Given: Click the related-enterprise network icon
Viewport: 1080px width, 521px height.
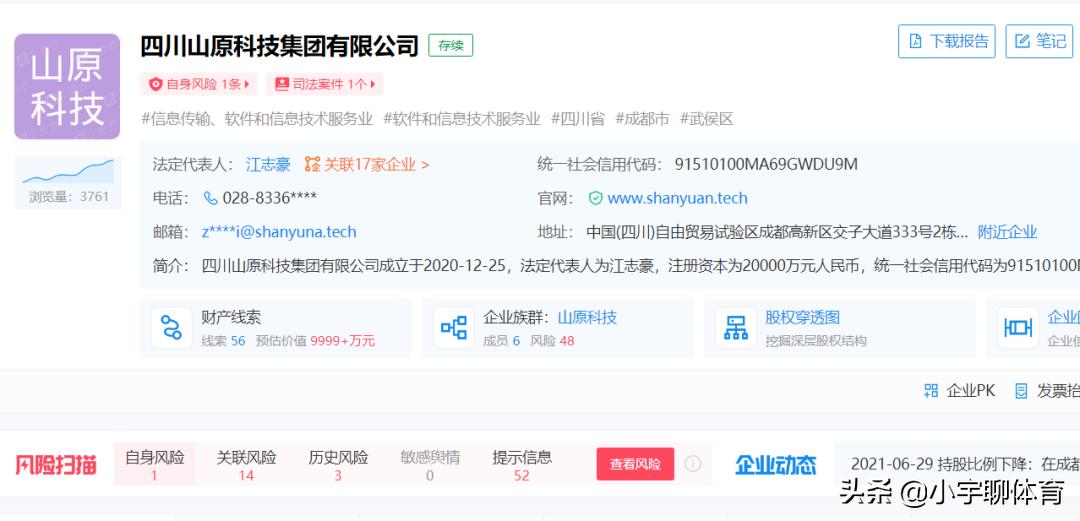Looking at the screenshot, I should click(x=313, y=165).
